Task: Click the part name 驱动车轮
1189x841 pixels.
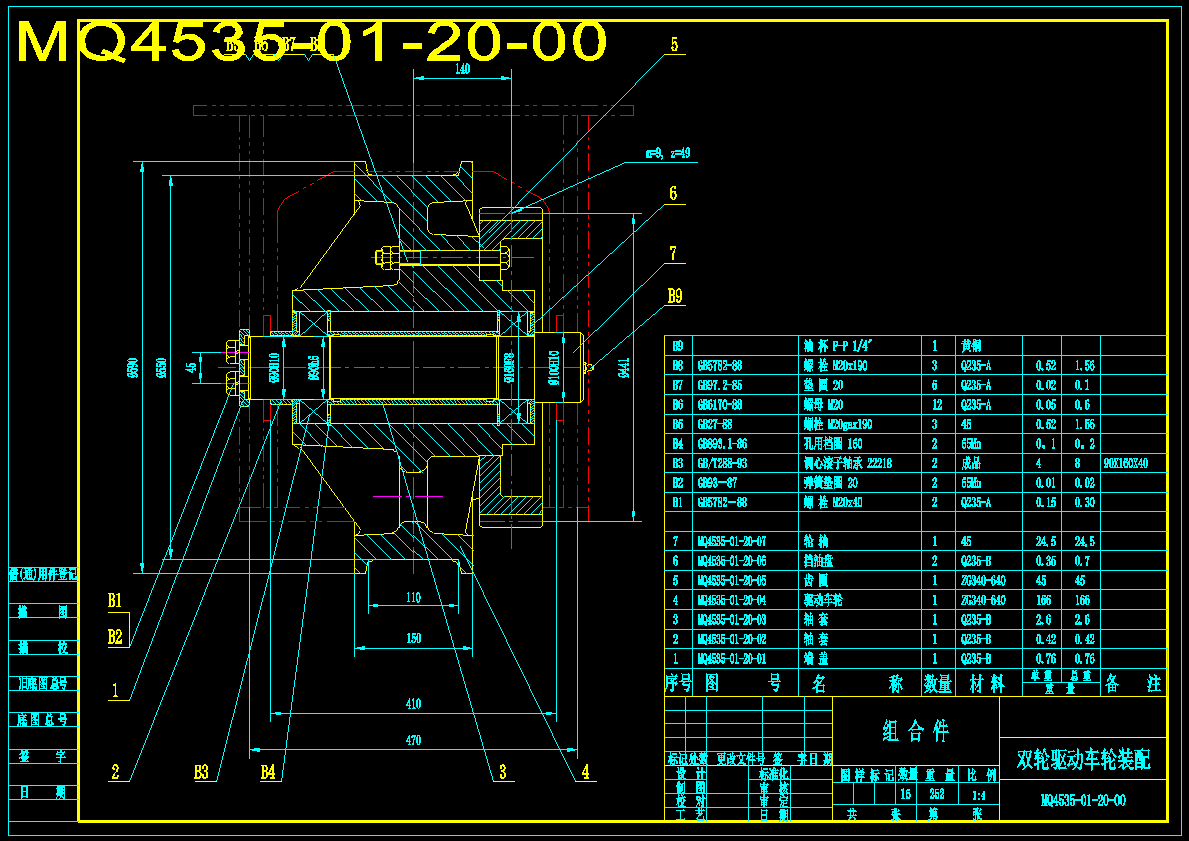Action: (823, 601)
